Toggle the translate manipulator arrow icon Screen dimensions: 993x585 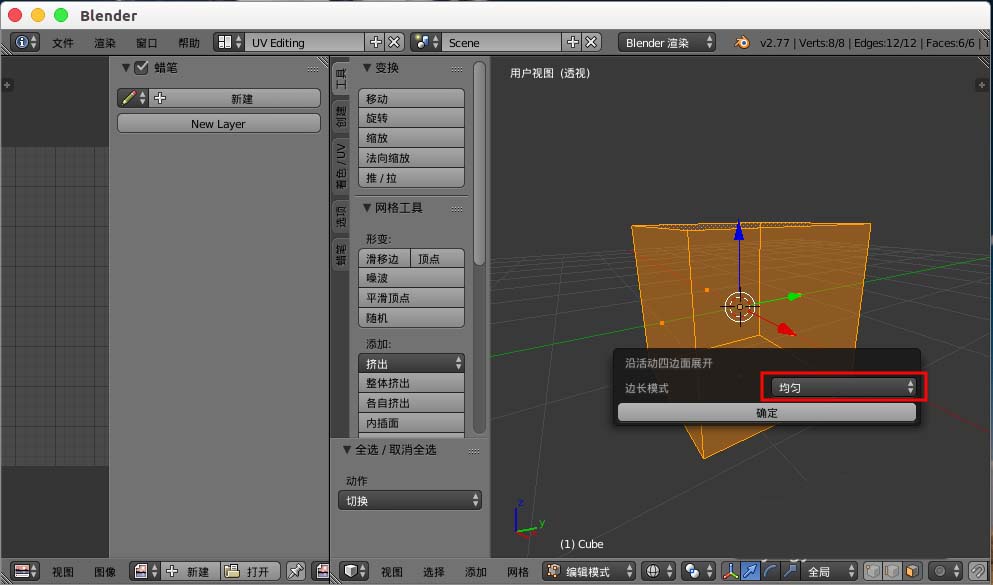[x=751, y=571]
